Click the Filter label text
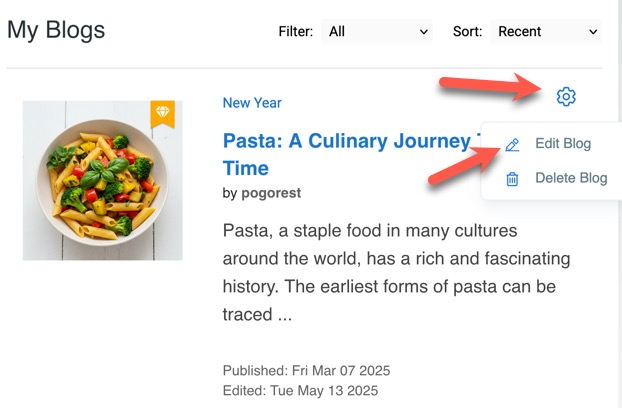 click(295, 32)
